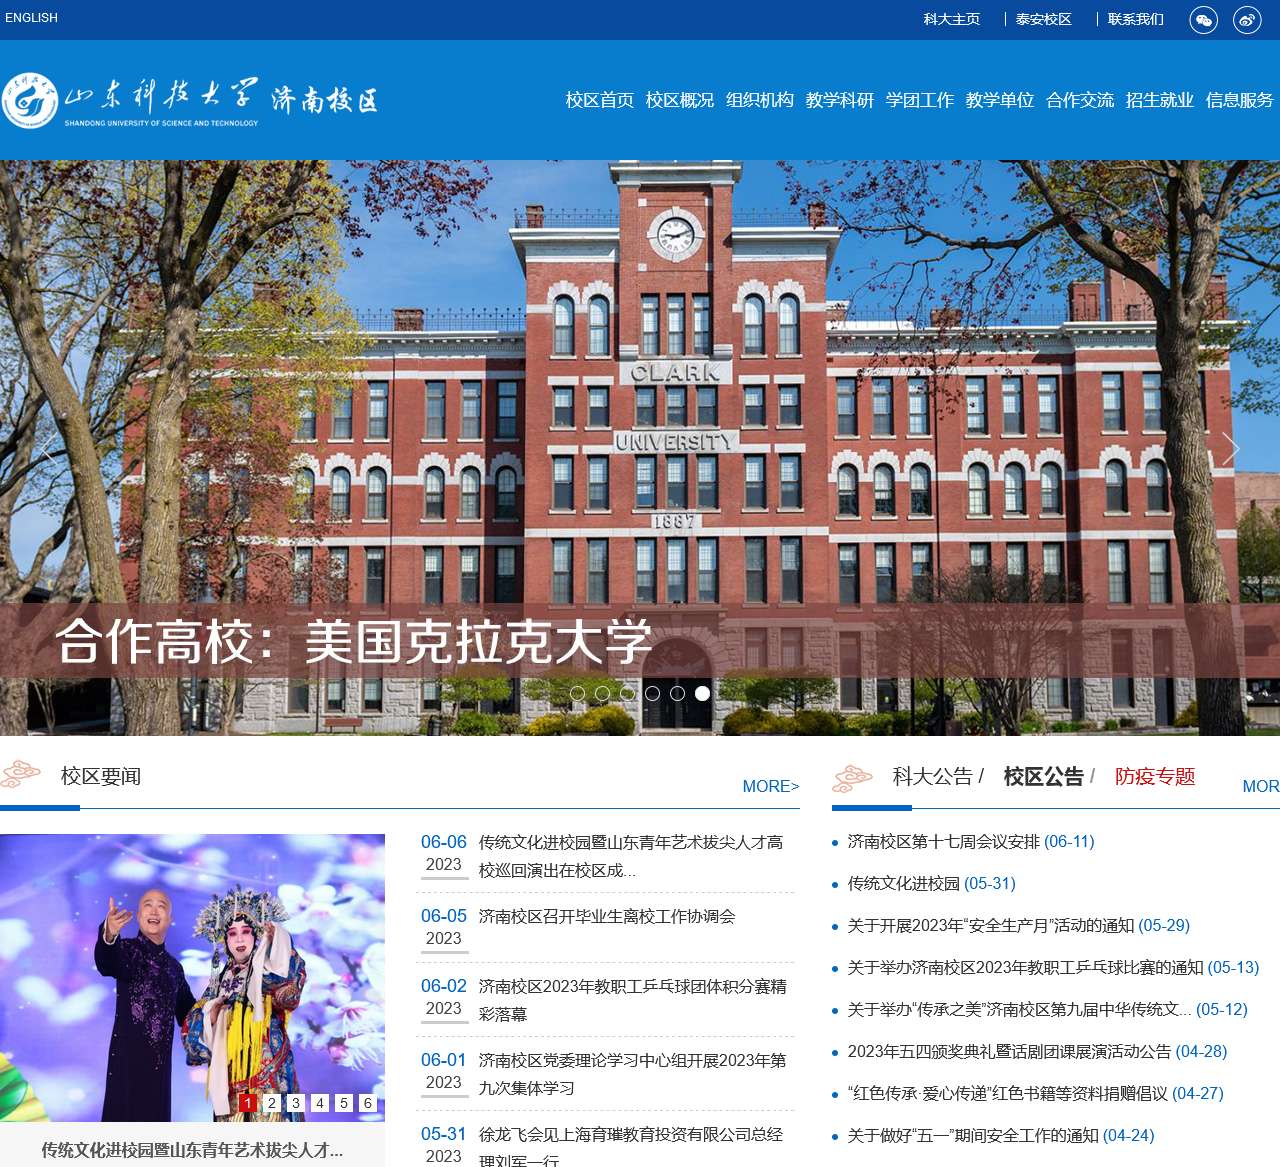Go to the next banner slide arrow
The image size is (1280, 1167).
point(1231,449)
